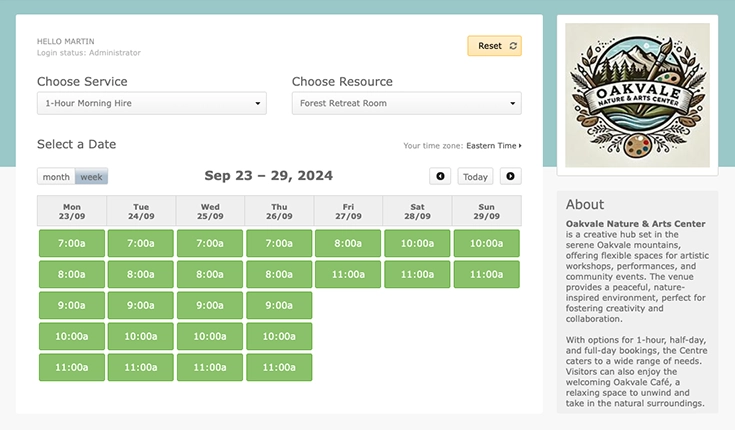Book the Tuesday 9:00a slot
The image size is (735, 430).
point(141,305)
